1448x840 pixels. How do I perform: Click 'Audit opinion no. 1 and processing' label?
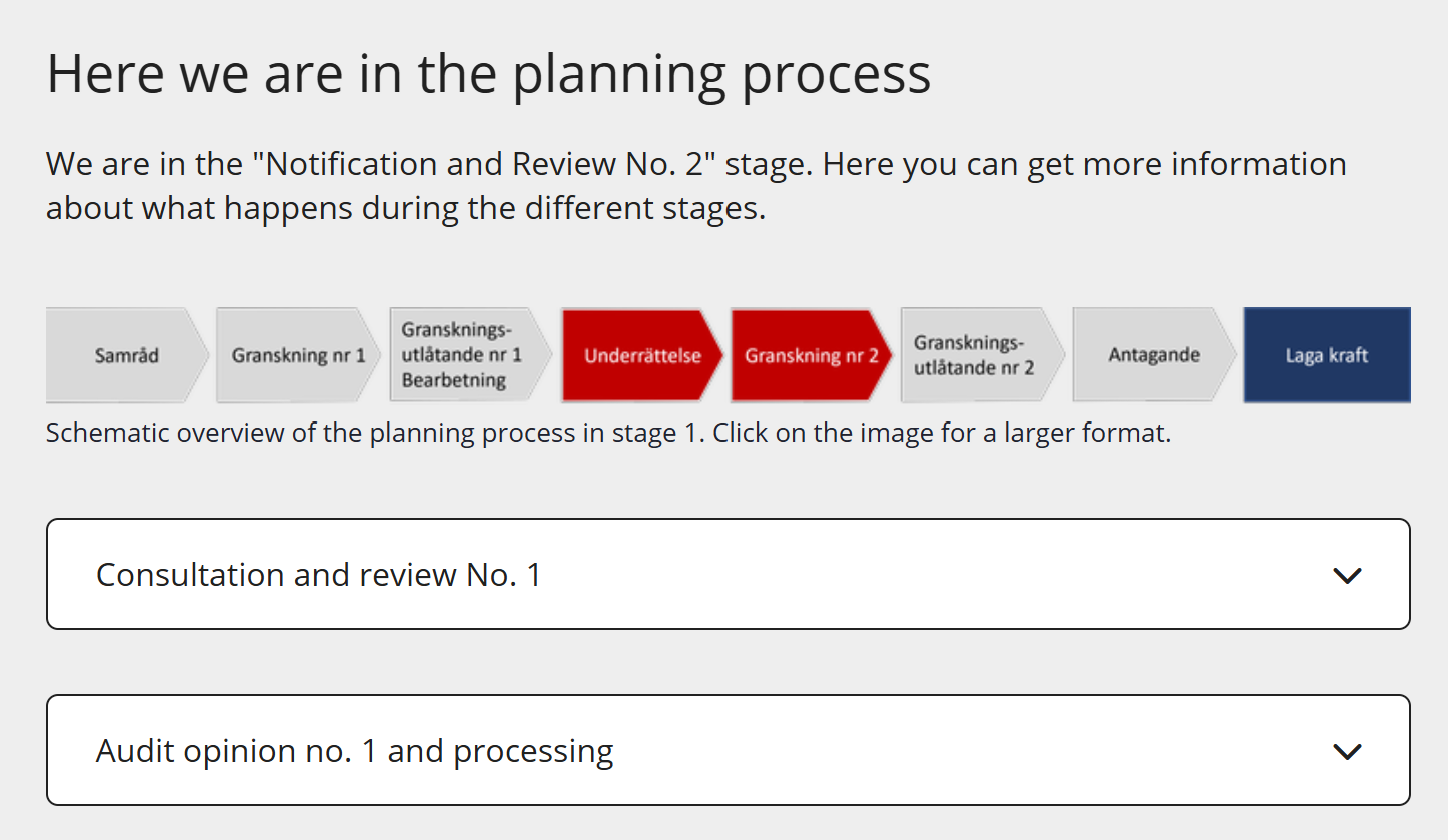pyautogui.click(x=354, y=751)
